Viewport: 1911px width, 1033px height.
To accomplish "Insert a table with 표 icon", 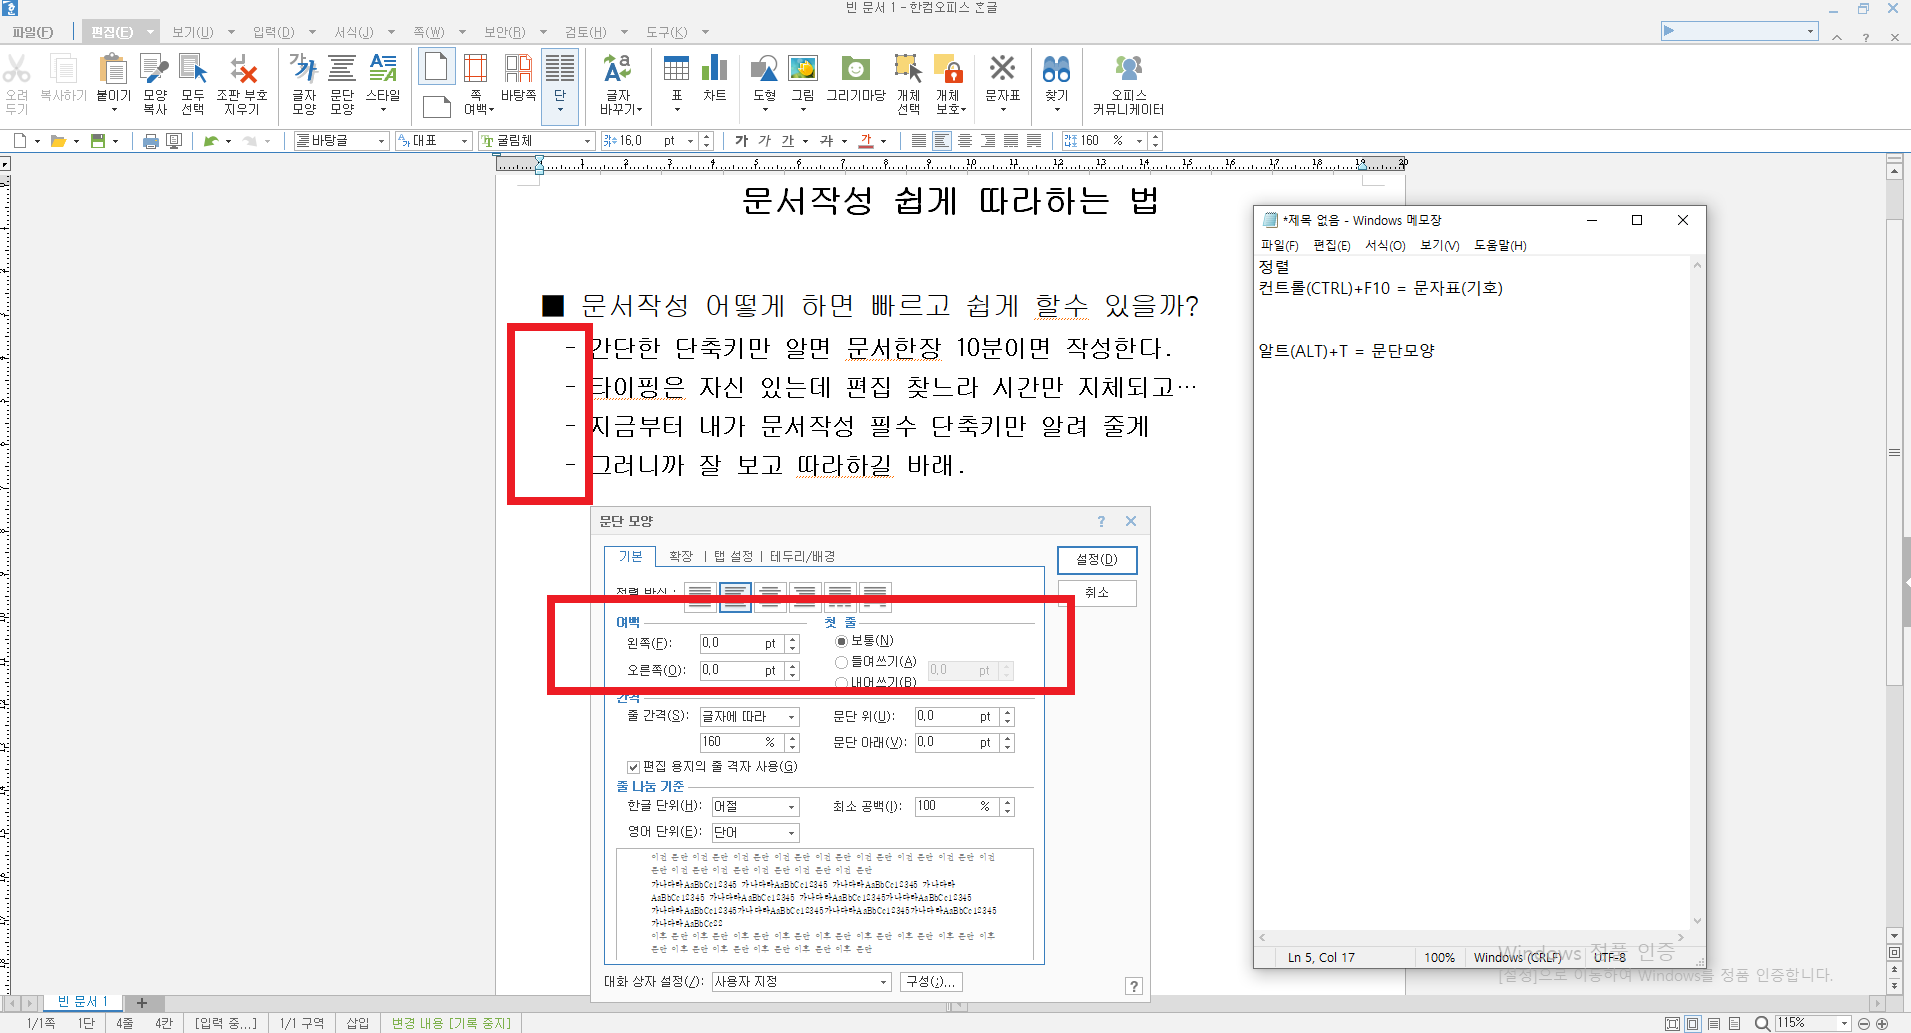I will (677, 70).
